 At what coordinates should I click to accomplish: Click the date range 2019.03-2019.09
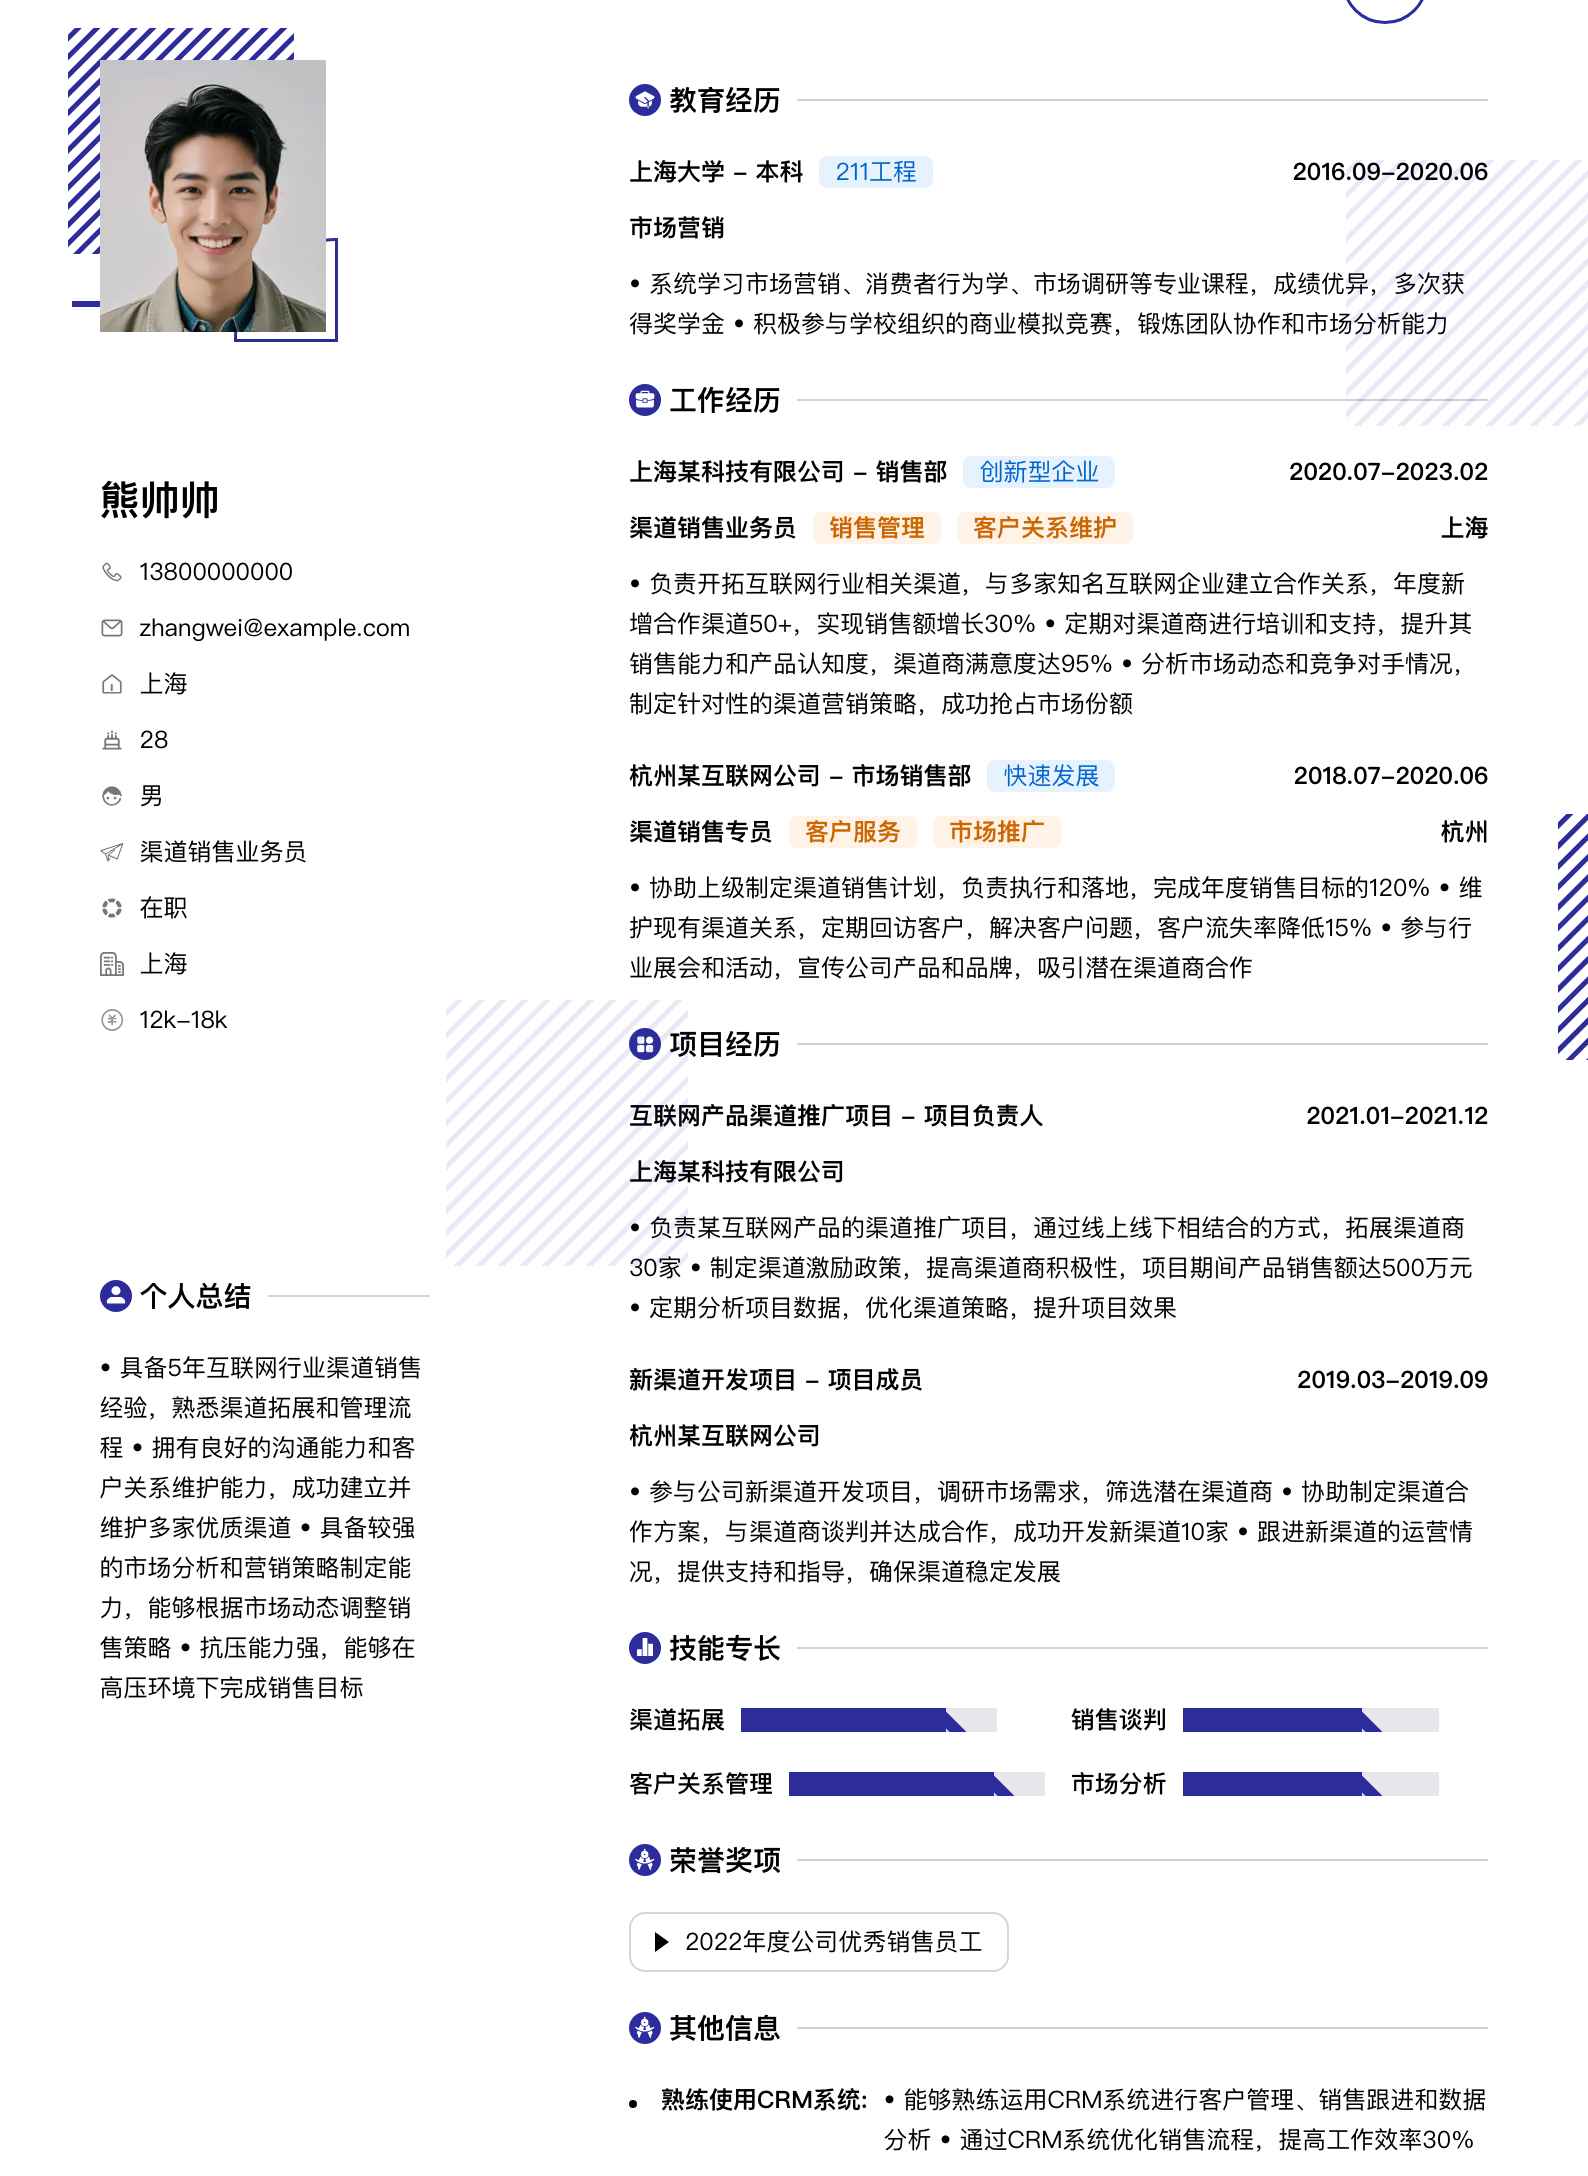point(1392,1380)
